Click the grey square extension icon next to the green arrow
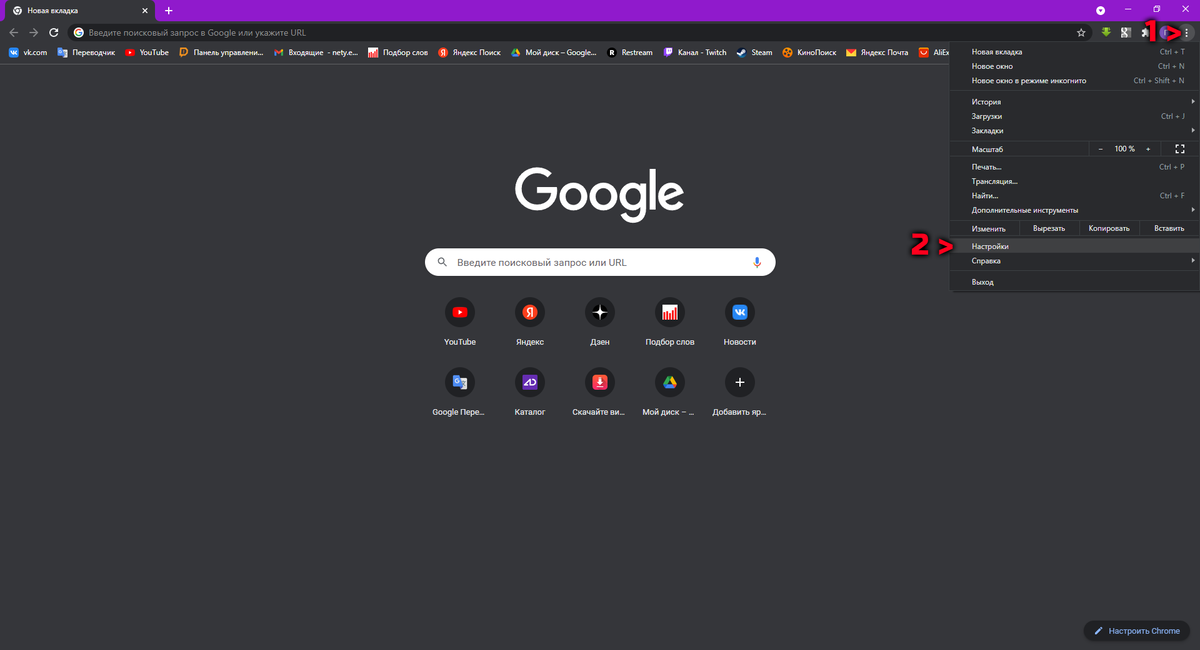 pyautogui.click(x=1126, y=33)
